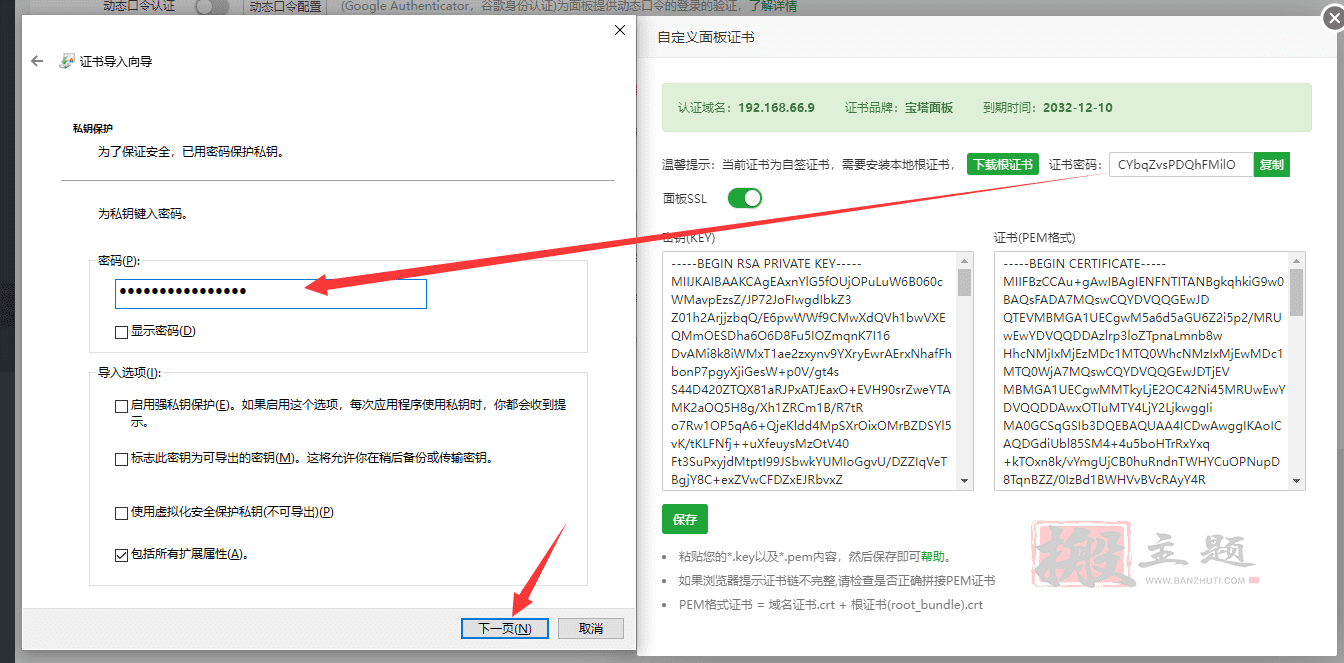This screenshot has width=1344, height=663.
Task: Click the certificate import wizard icon
Action: coord(67,61)
